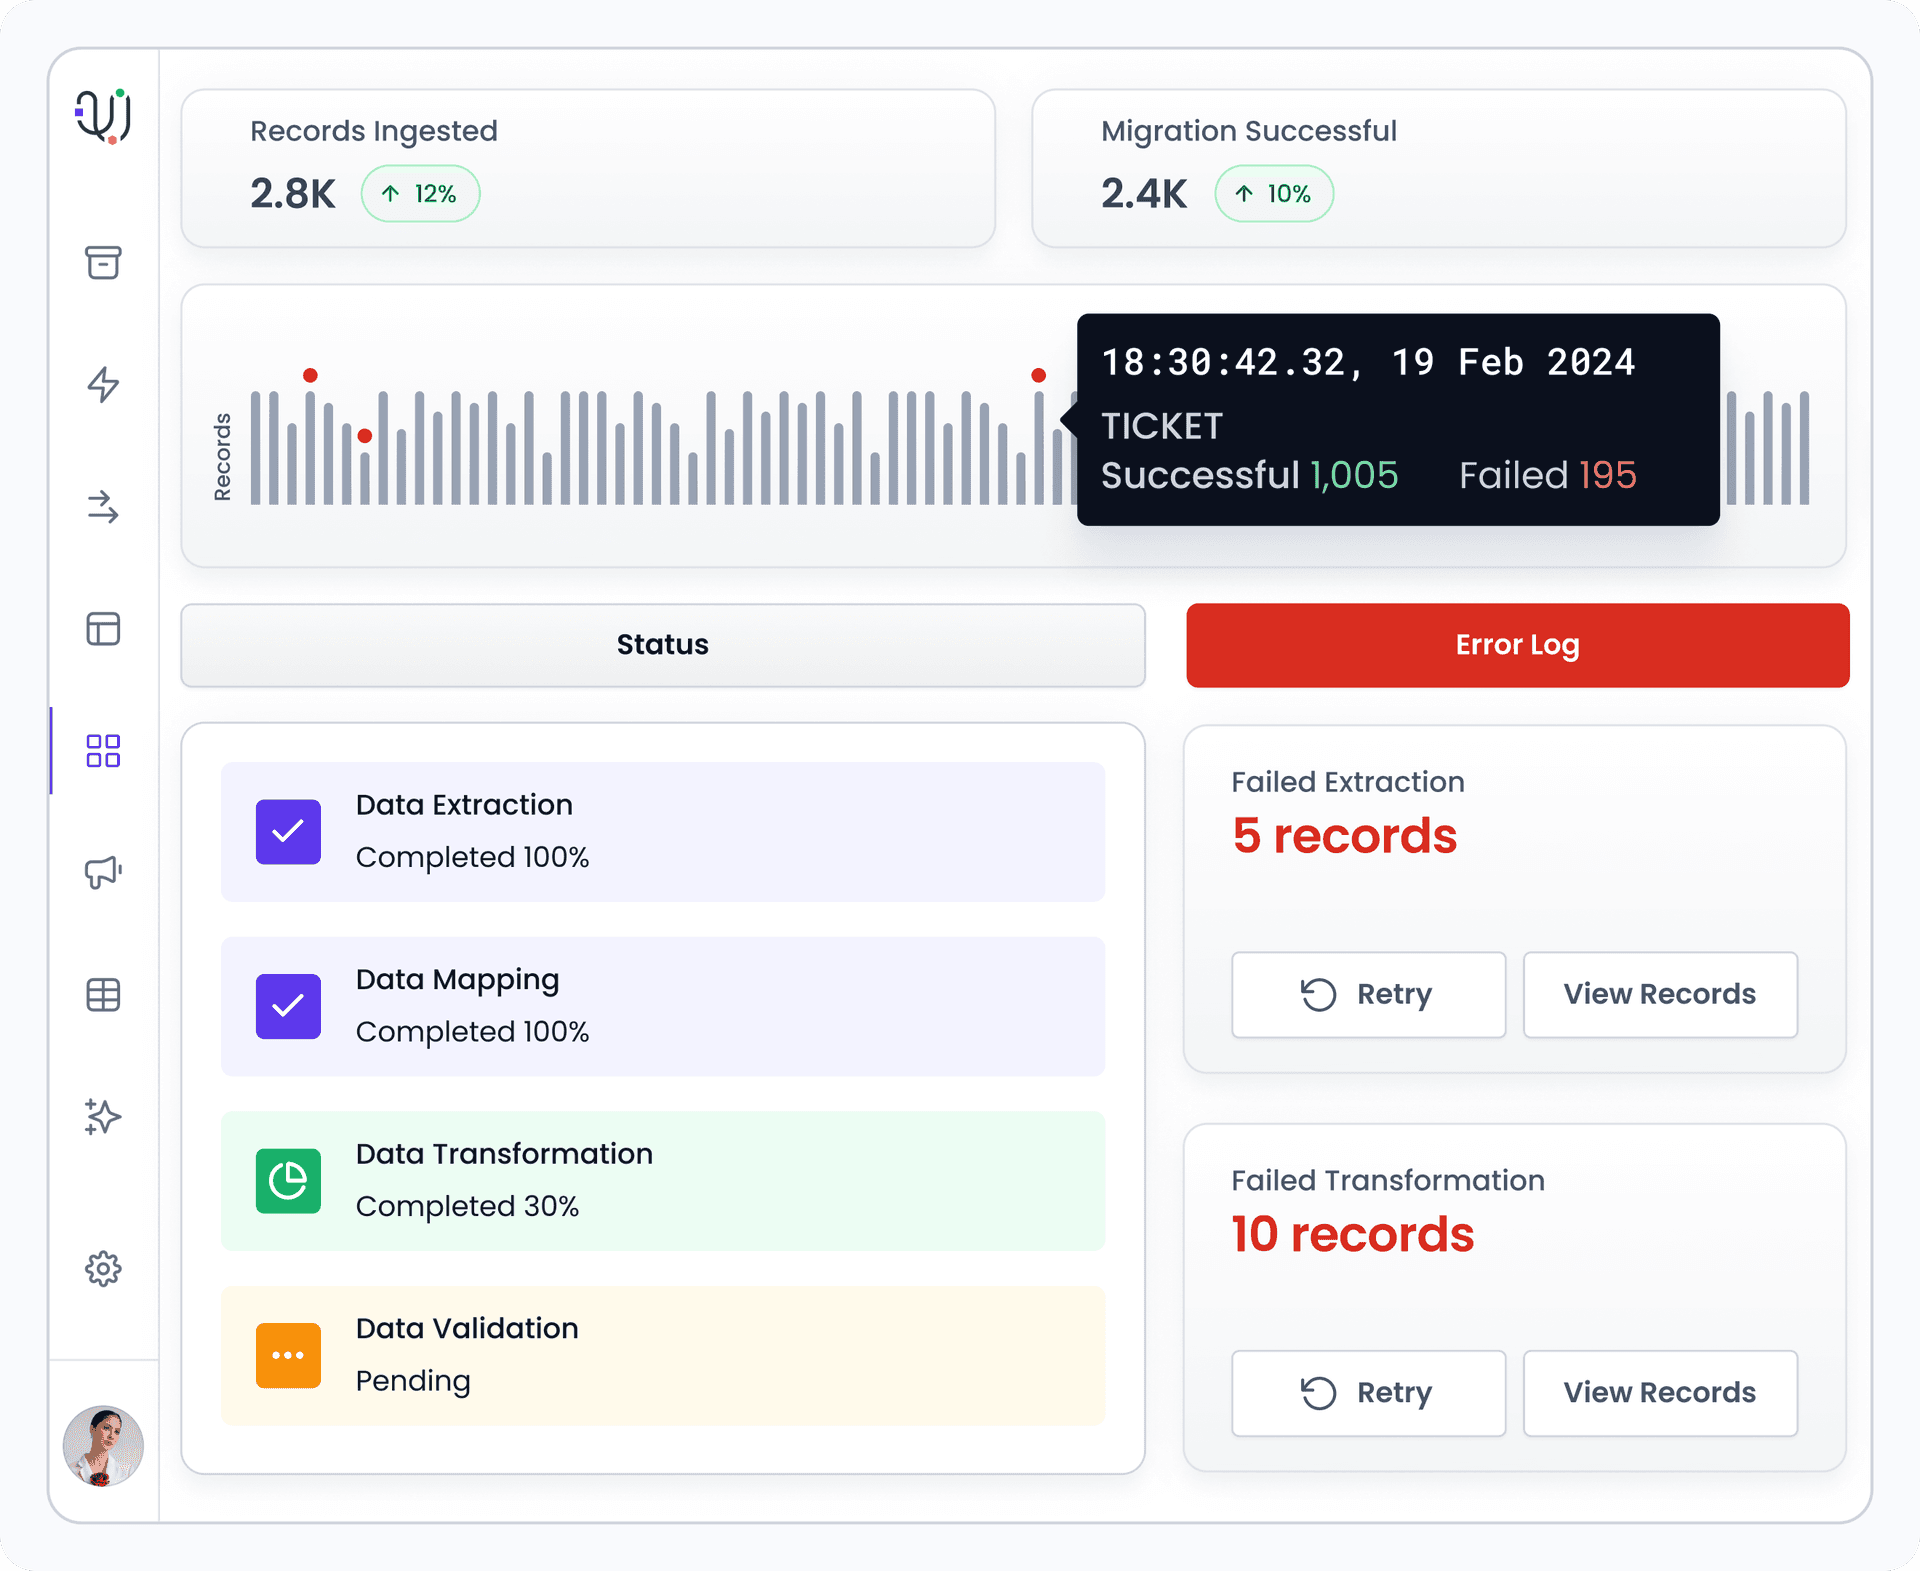Retry the Failed Extraction records
The image size is (1920, 1571).
click(x=1368, y=994)
